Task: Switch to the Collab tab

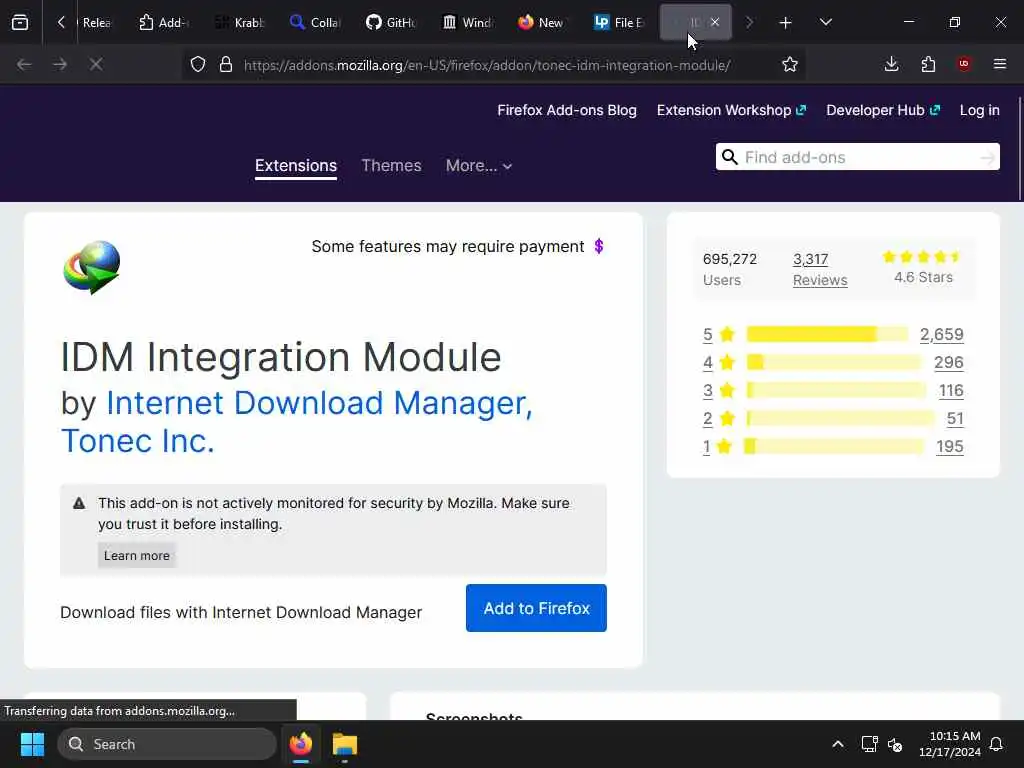Action: (x=315, y=22)
